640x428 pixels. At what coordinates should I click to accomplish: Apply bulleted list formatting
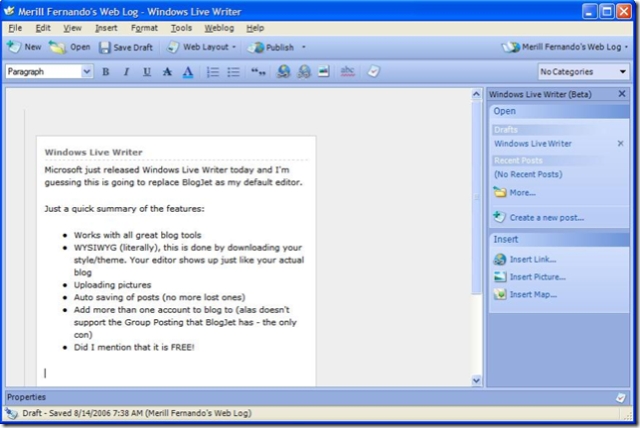pyautogui.click(x=233, y=72)
